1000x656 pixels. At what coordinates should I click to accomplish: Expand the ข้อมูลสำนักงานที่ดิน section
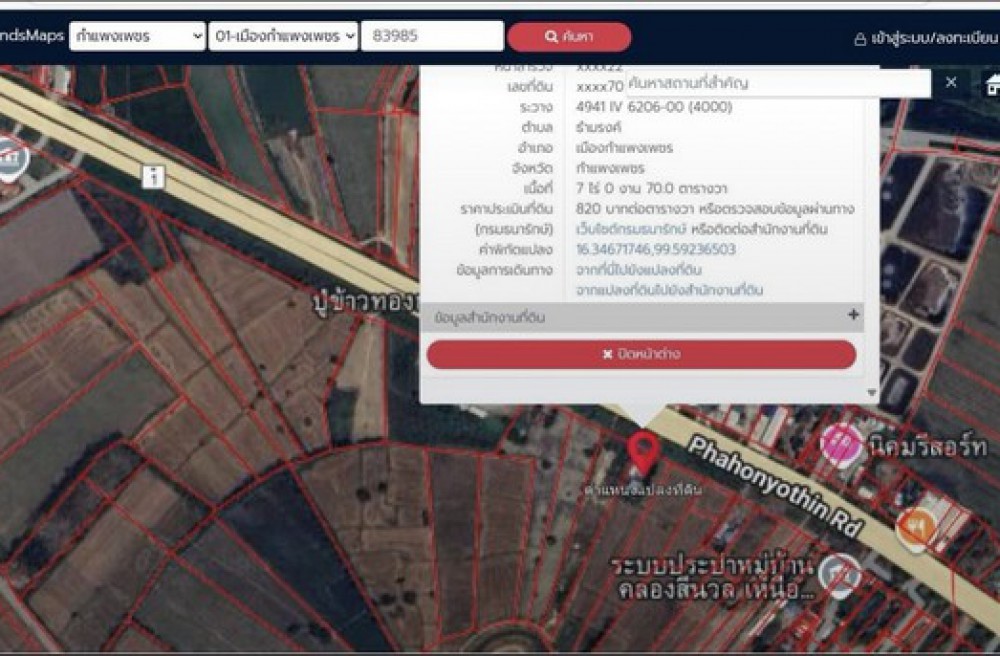tap(853, 316)
